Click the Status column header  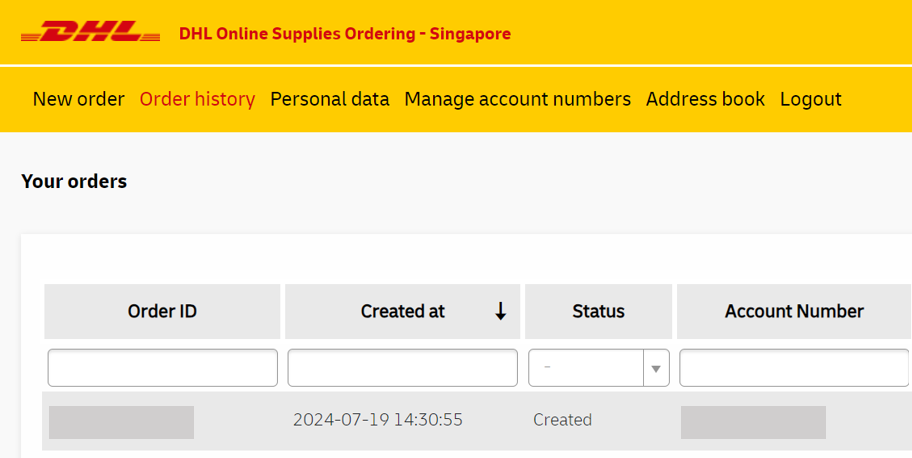coord(598,311)
